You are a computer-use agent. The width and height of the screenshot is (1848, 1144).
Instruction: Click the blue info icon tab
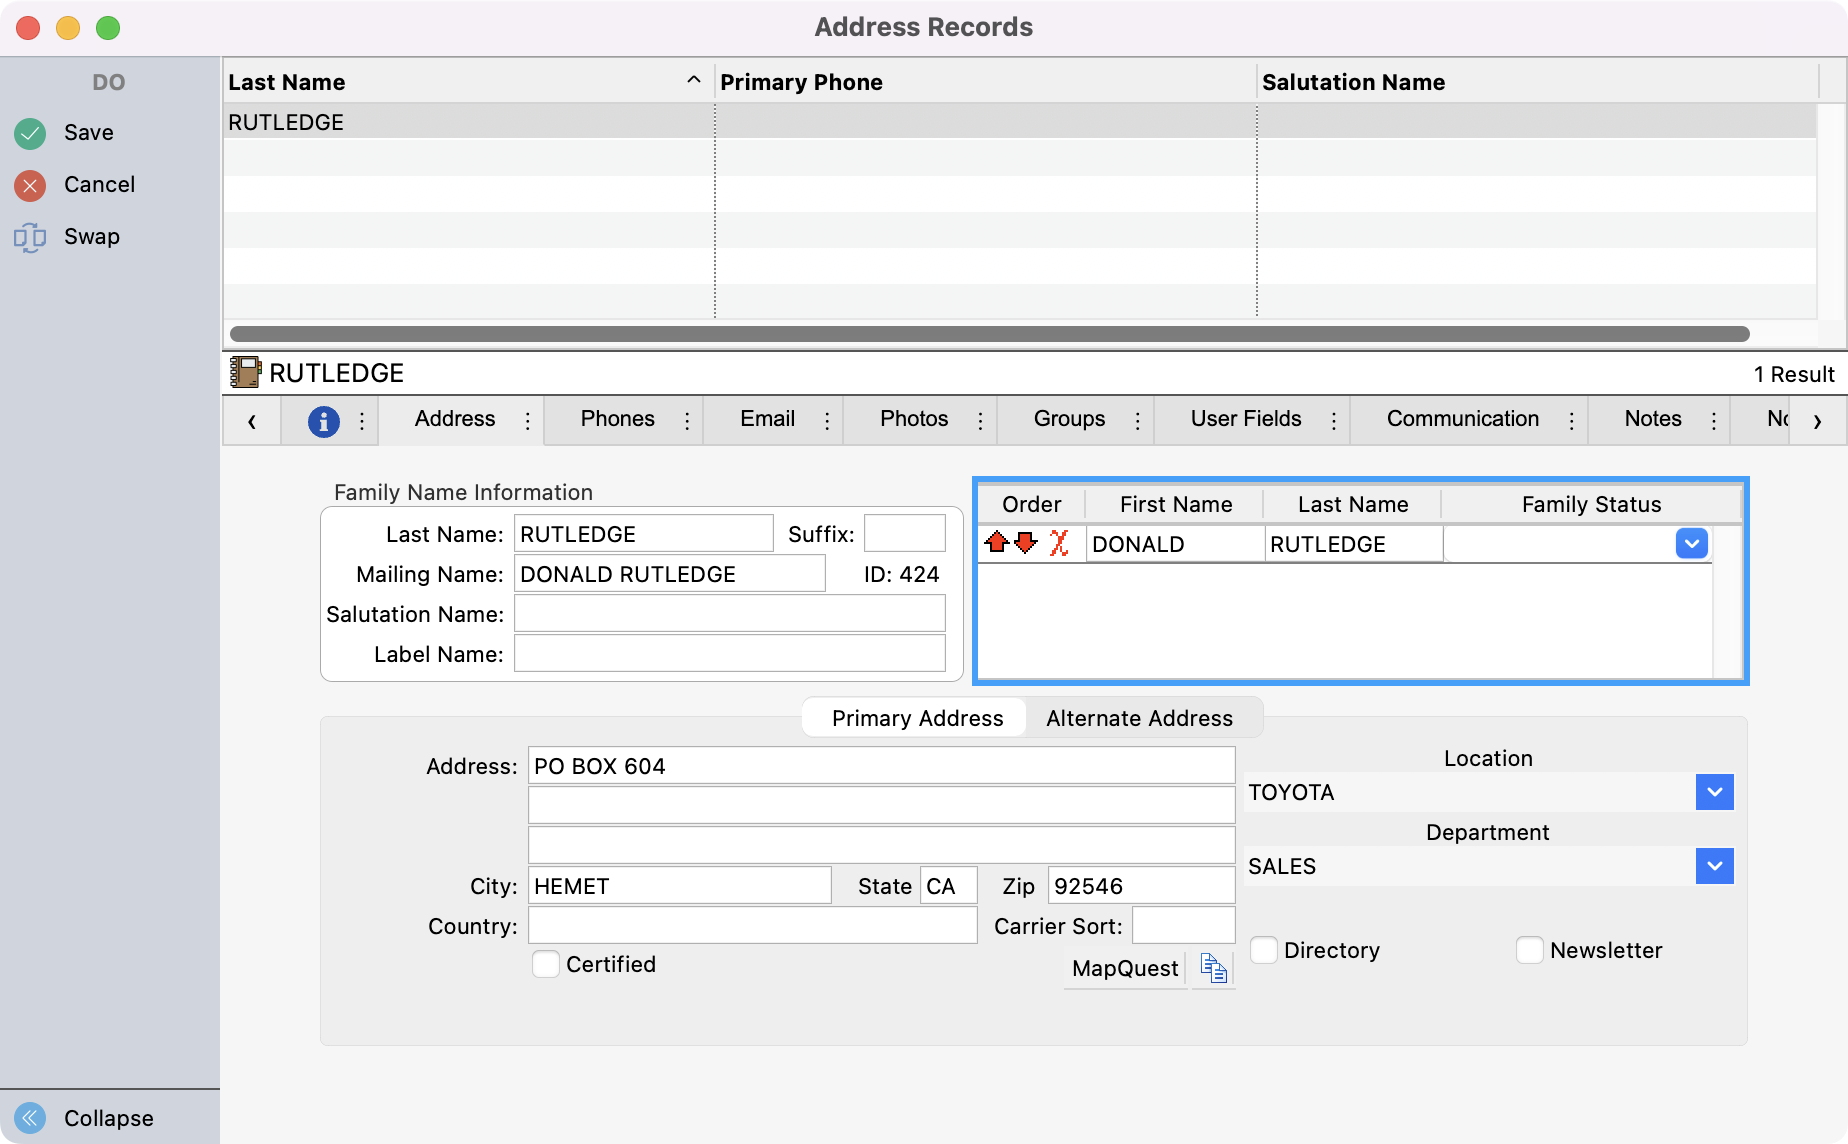(323, 421)
